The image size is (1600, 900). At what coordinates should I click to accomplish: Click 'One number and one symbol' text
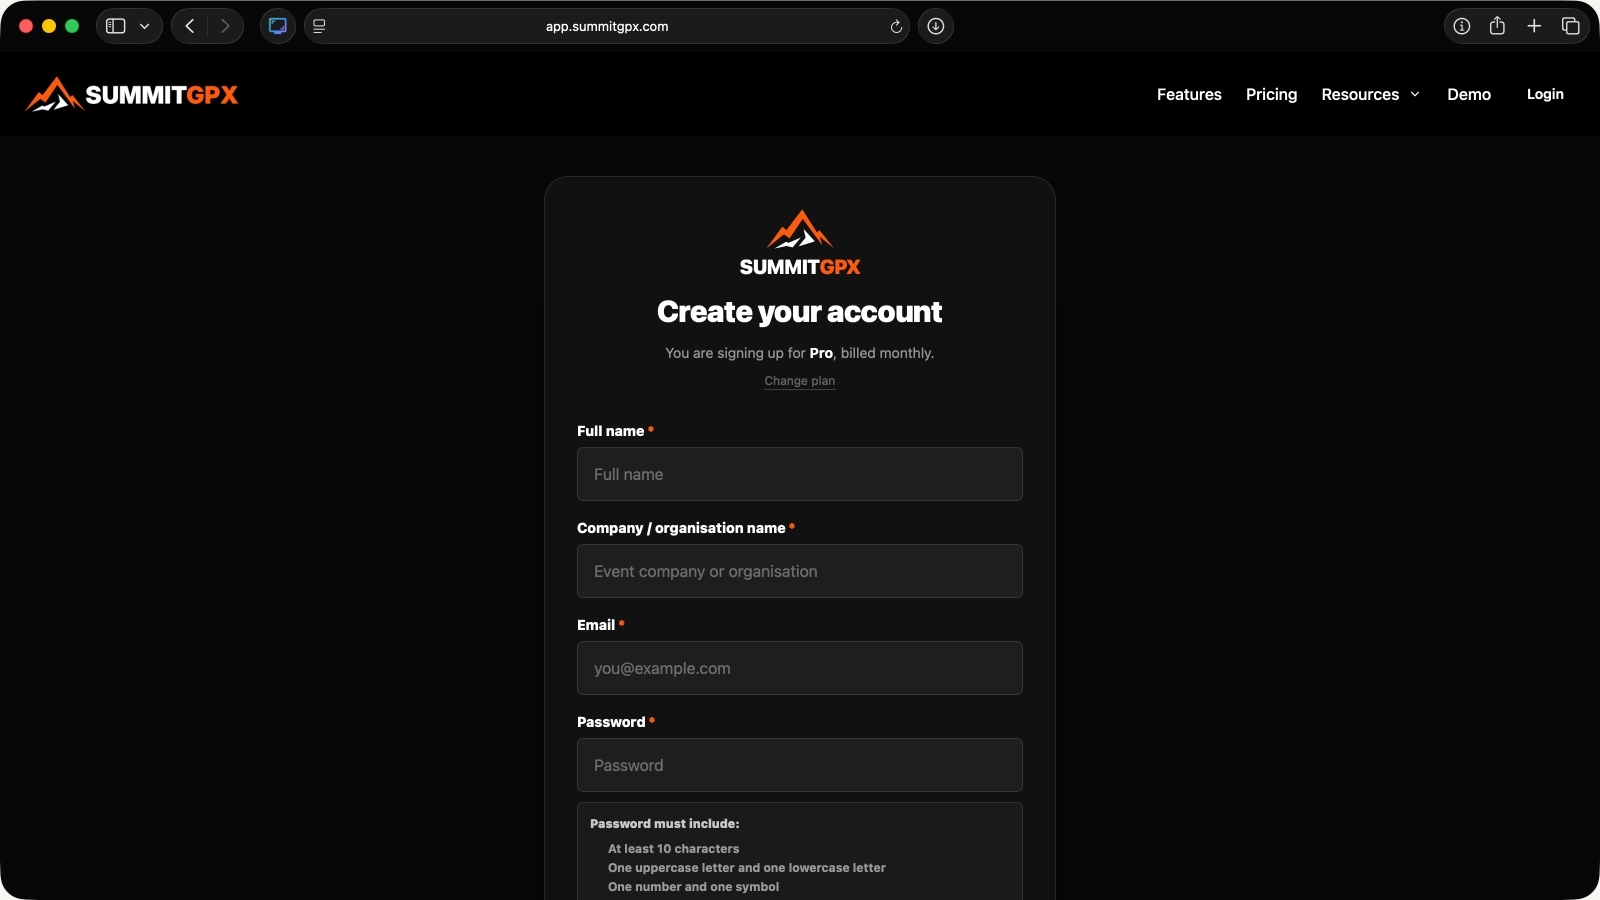coord(693,887)
